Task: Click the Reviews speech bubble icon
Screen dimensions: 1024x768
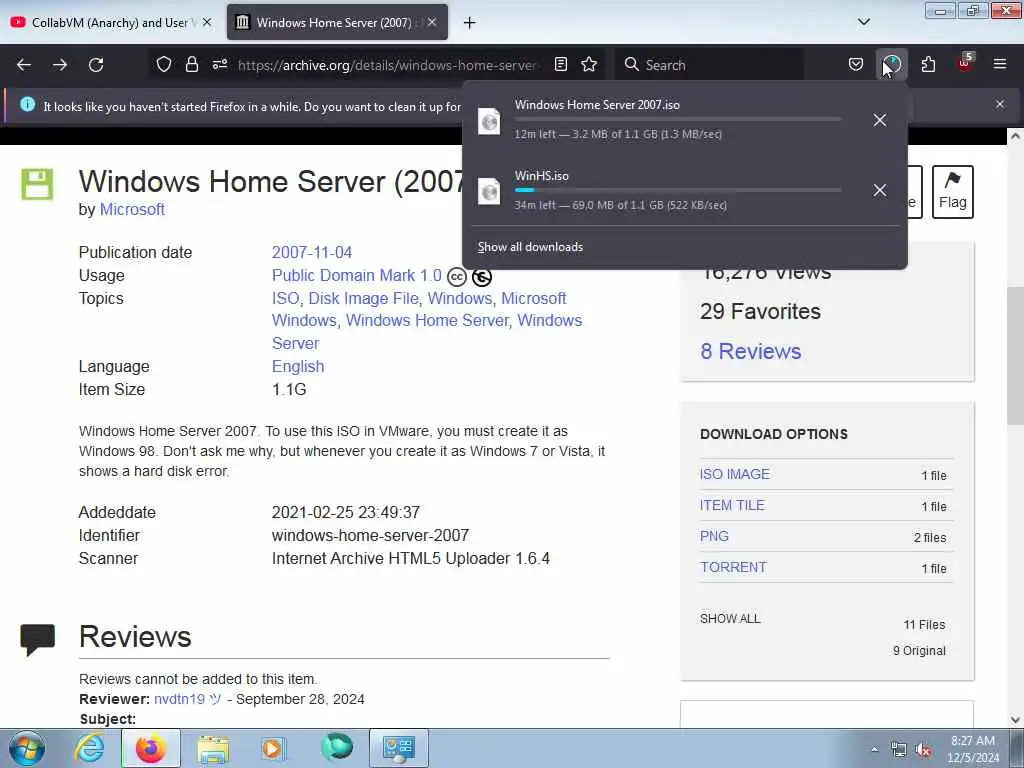Action: point(37,640)
